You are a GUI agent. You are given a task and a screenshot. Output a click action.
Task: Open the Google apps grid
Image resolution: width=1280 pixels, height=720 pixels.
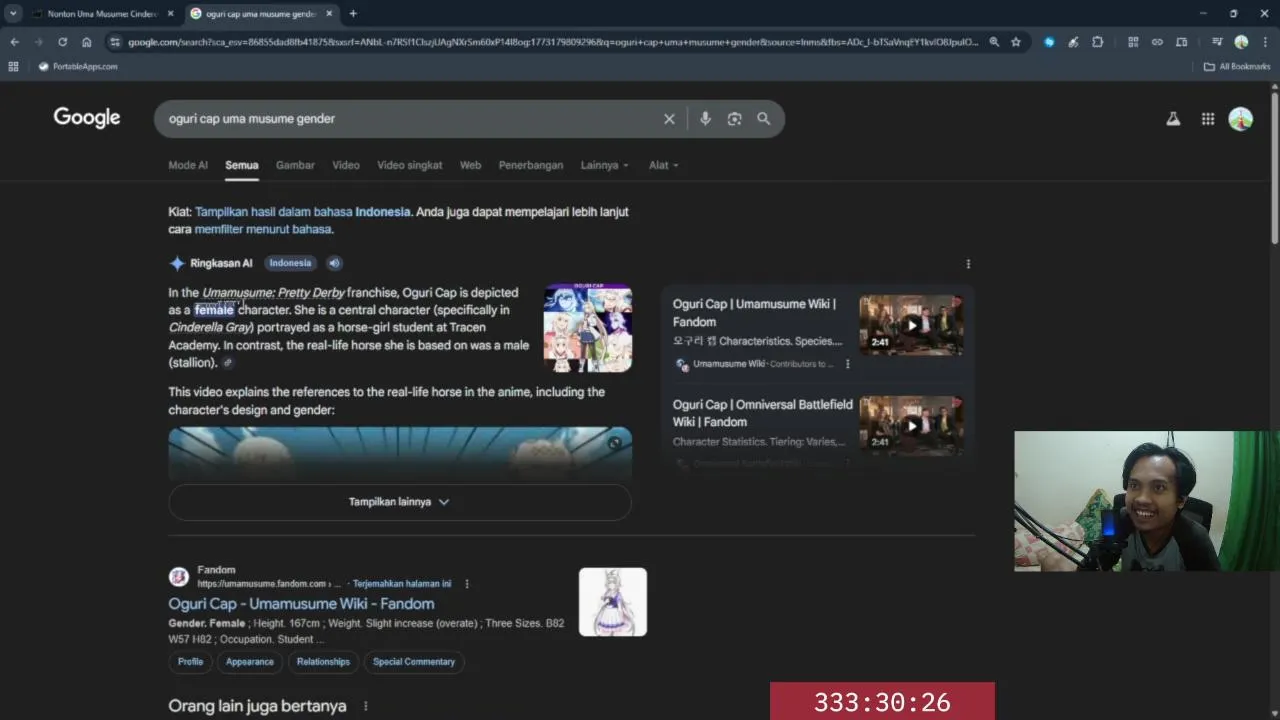pos(1208,119)
